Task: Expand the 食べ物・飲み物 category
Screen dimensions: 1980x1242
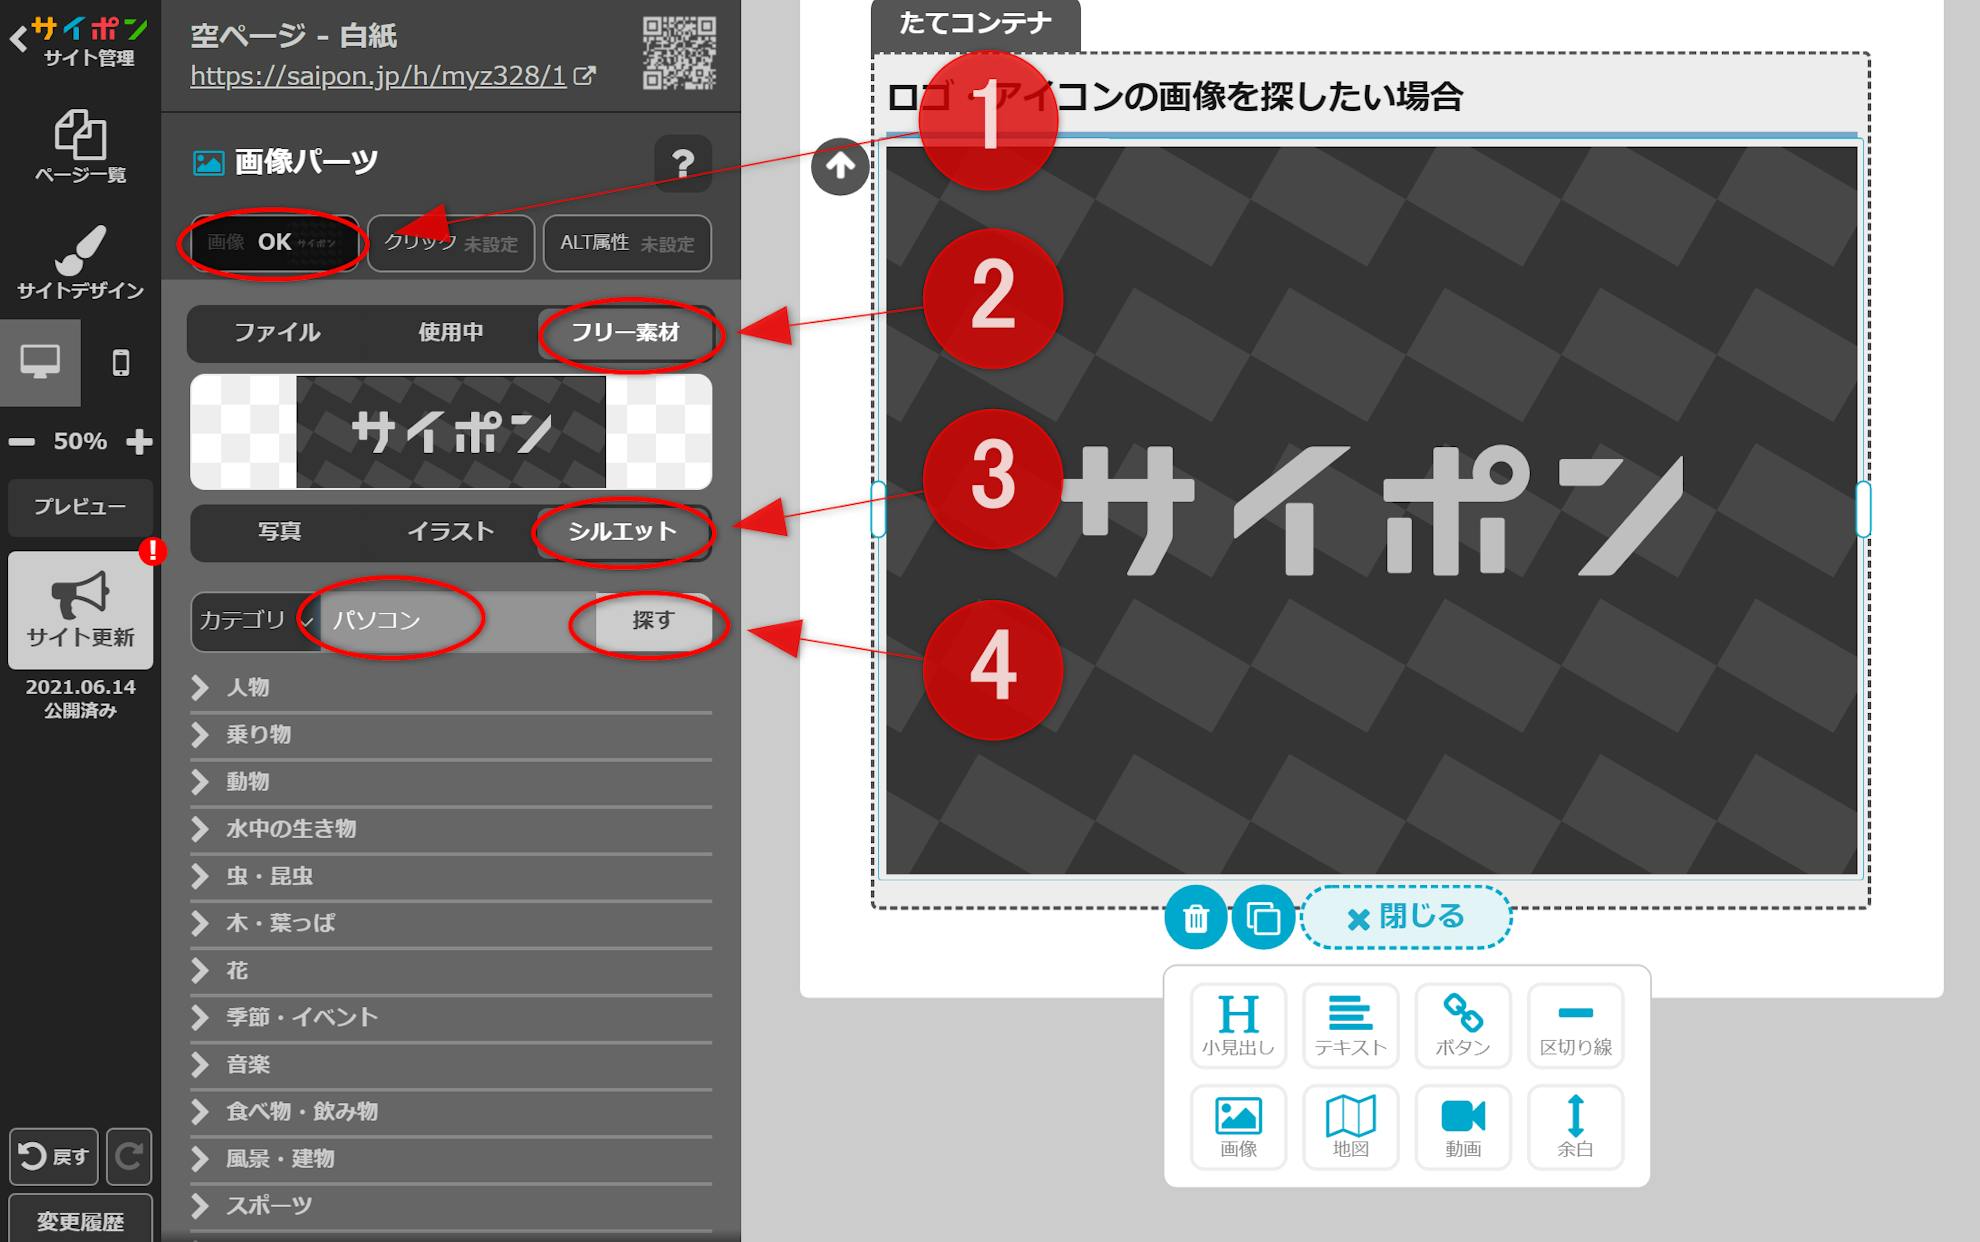Action: 451,1111
